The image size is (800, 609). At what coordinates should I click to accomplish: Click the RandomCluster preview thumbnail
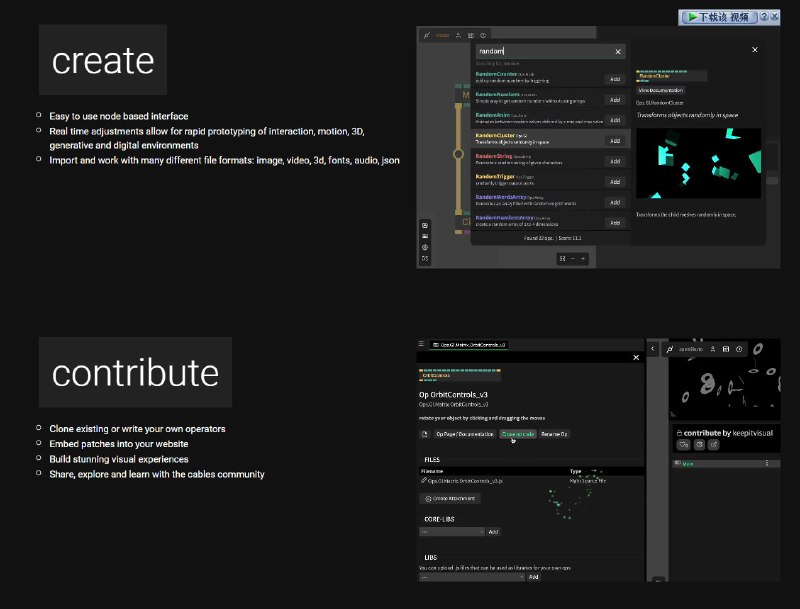pyautogui.click(x=698, y=163)
